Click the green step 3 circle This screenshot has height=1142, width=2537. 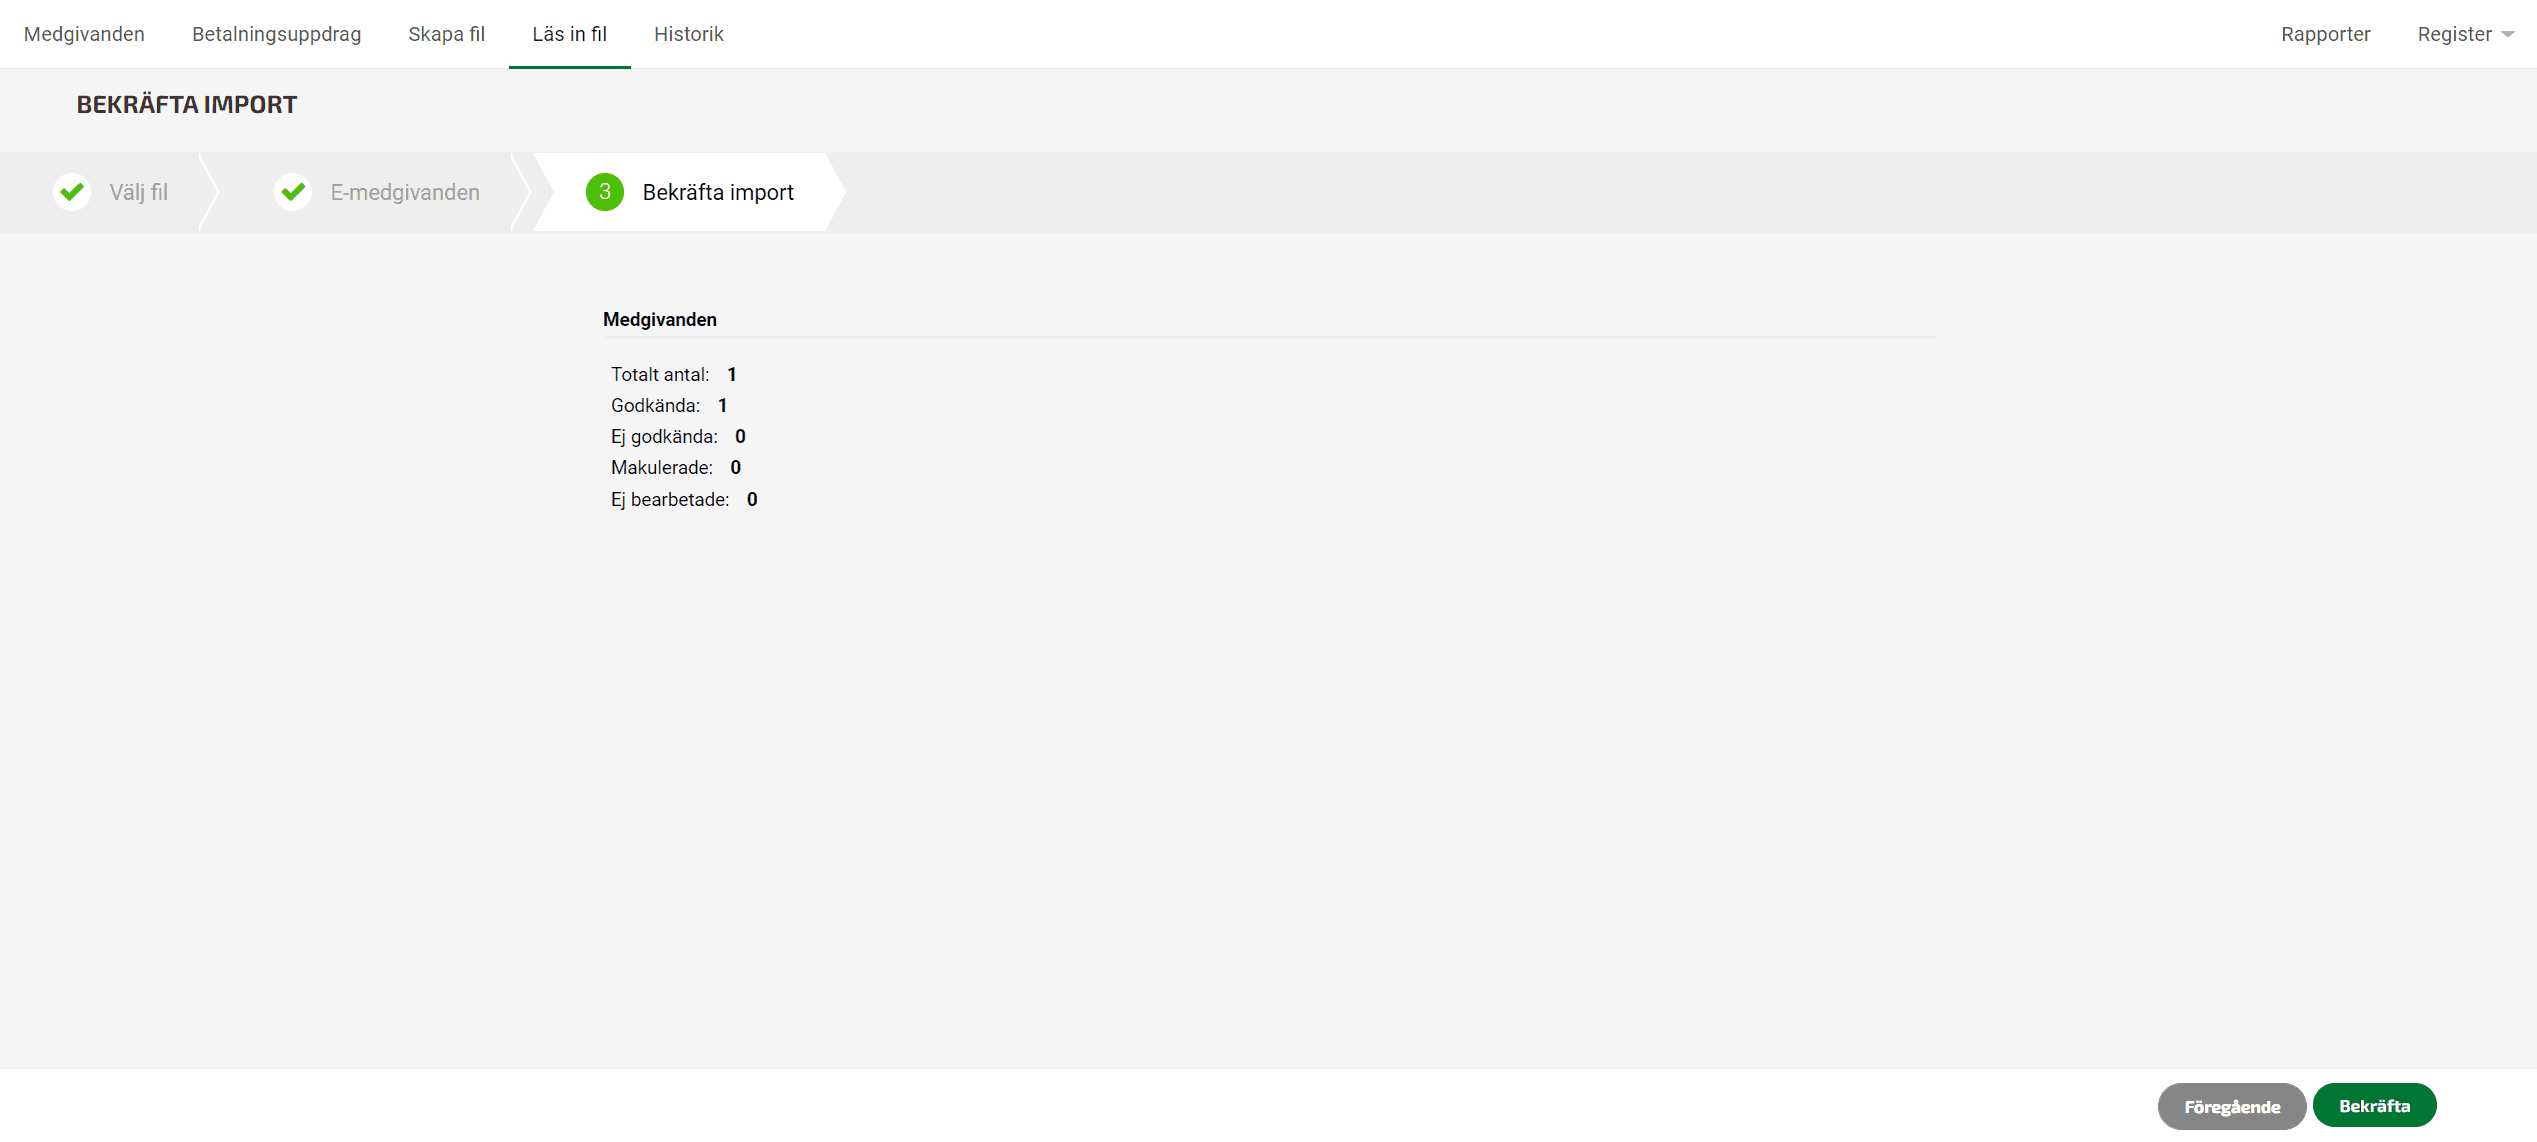(605, 192)
